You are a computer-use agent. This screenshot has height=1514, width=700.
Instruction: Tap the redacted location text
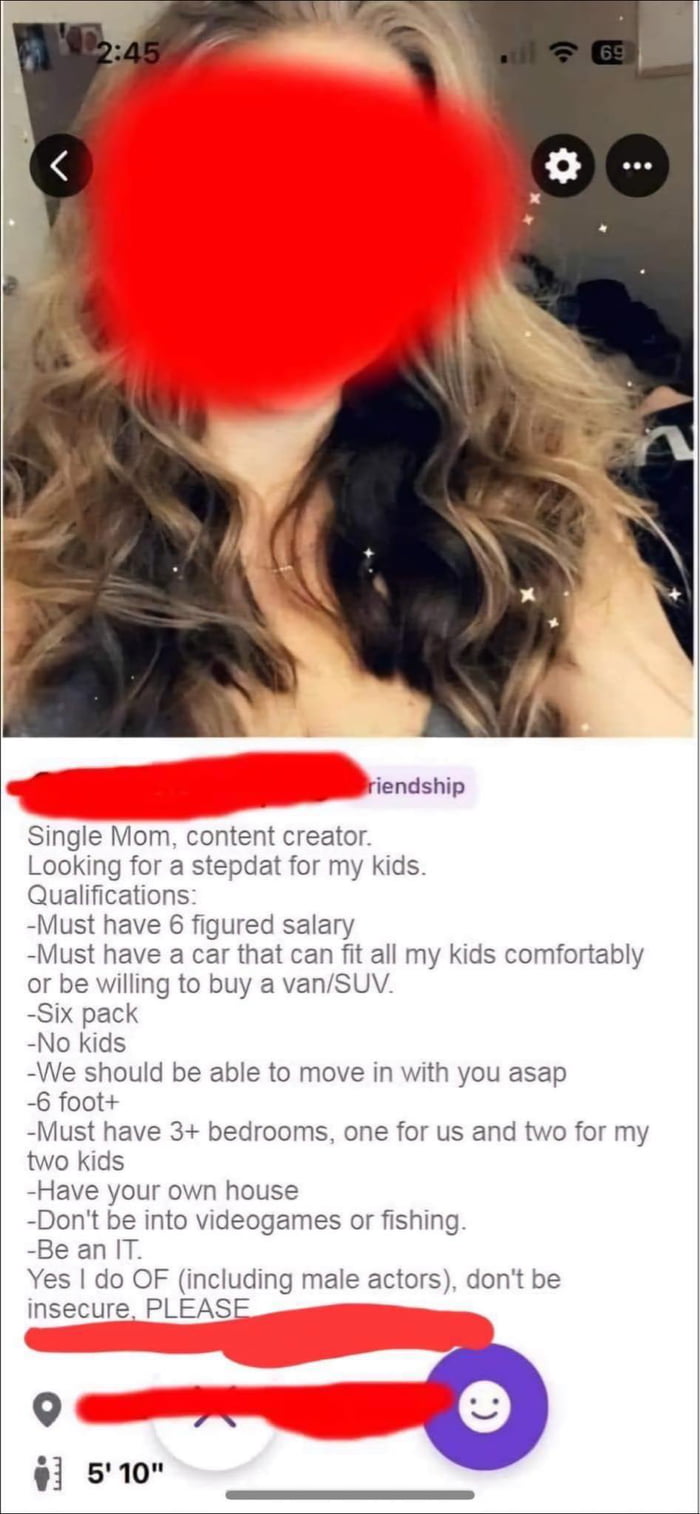pos(262,1409)
